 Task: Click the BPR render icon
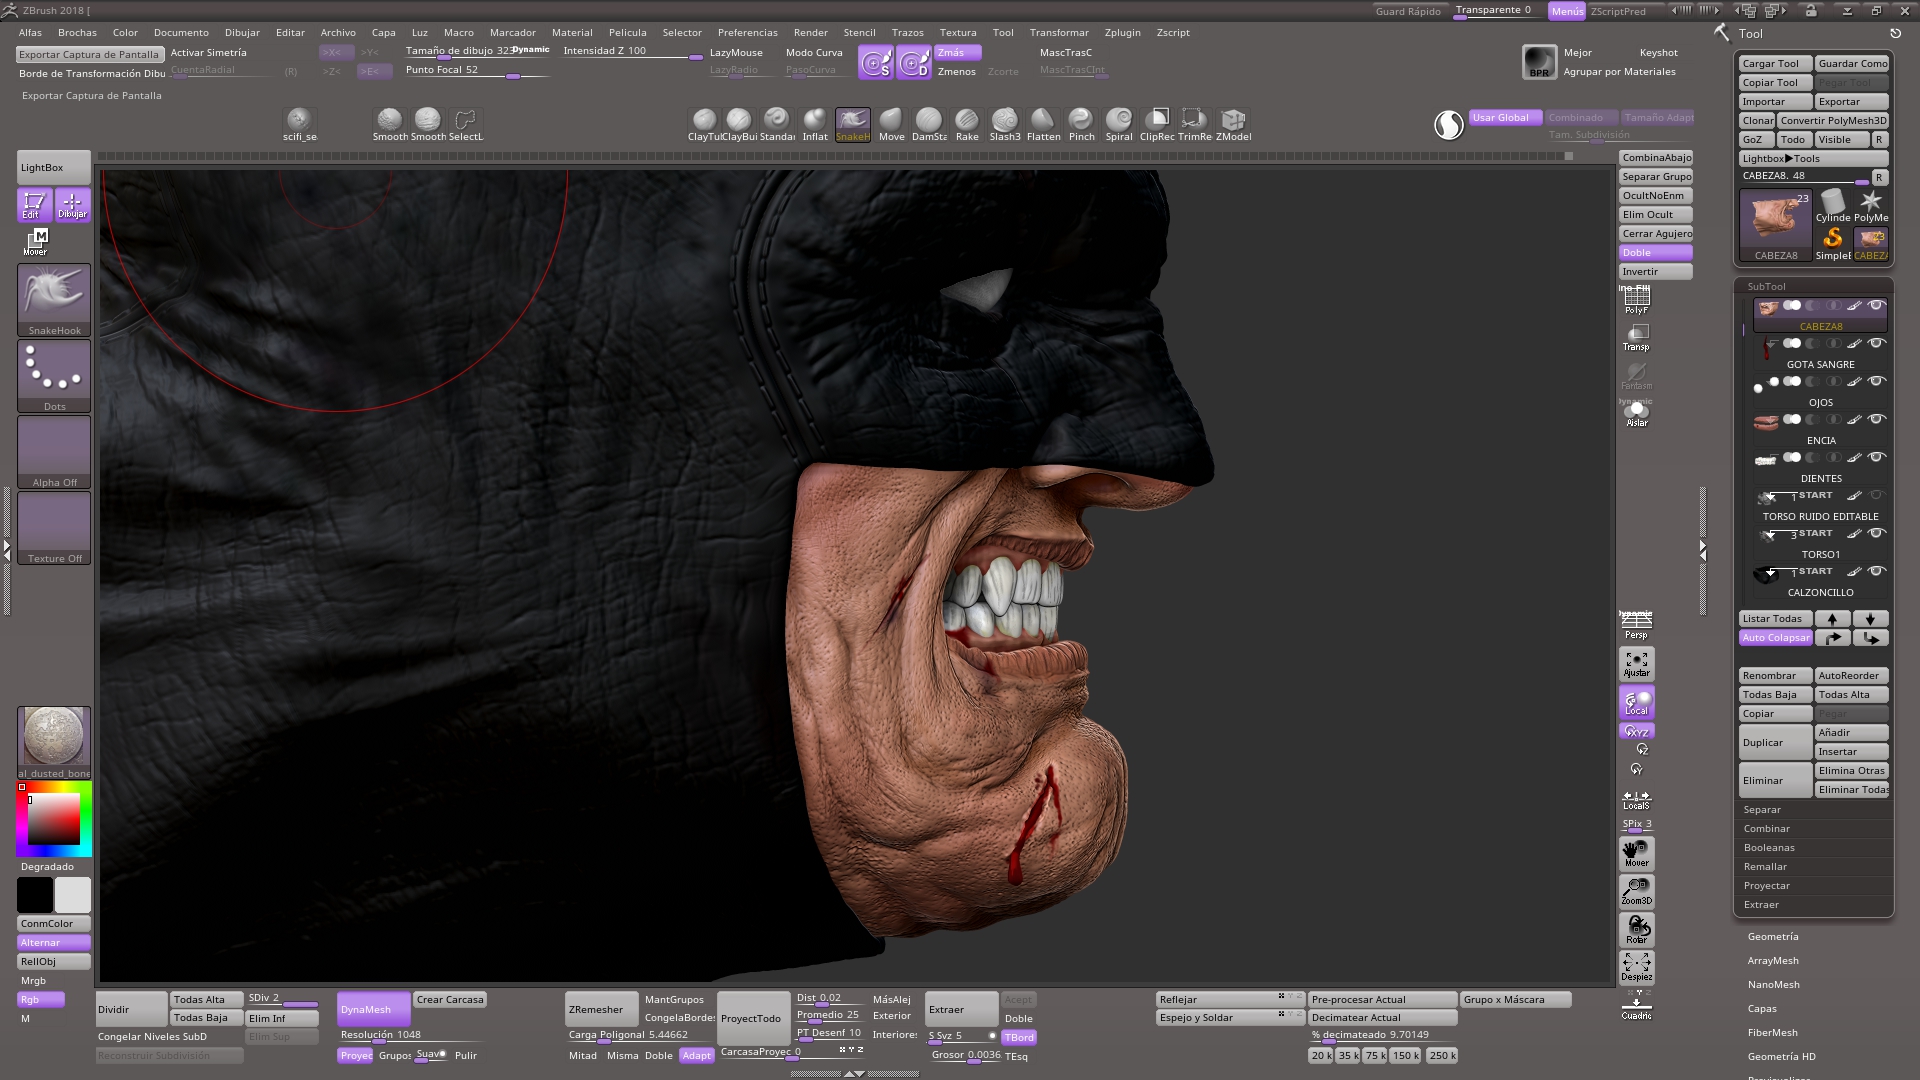[1539, 61]
